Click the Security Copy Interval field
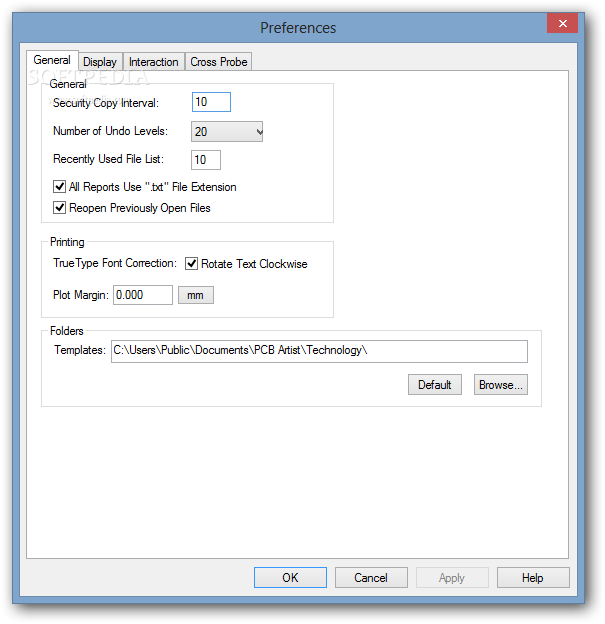 click(211, 102)
